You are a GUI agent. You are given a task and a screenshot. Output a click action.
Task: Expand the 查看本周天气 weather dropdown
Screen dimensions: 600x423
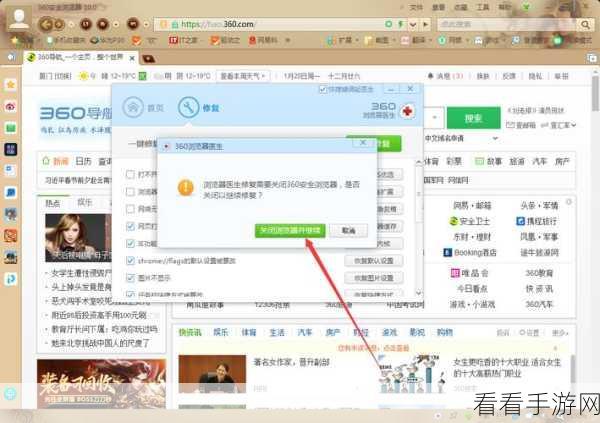click(243, 76)
